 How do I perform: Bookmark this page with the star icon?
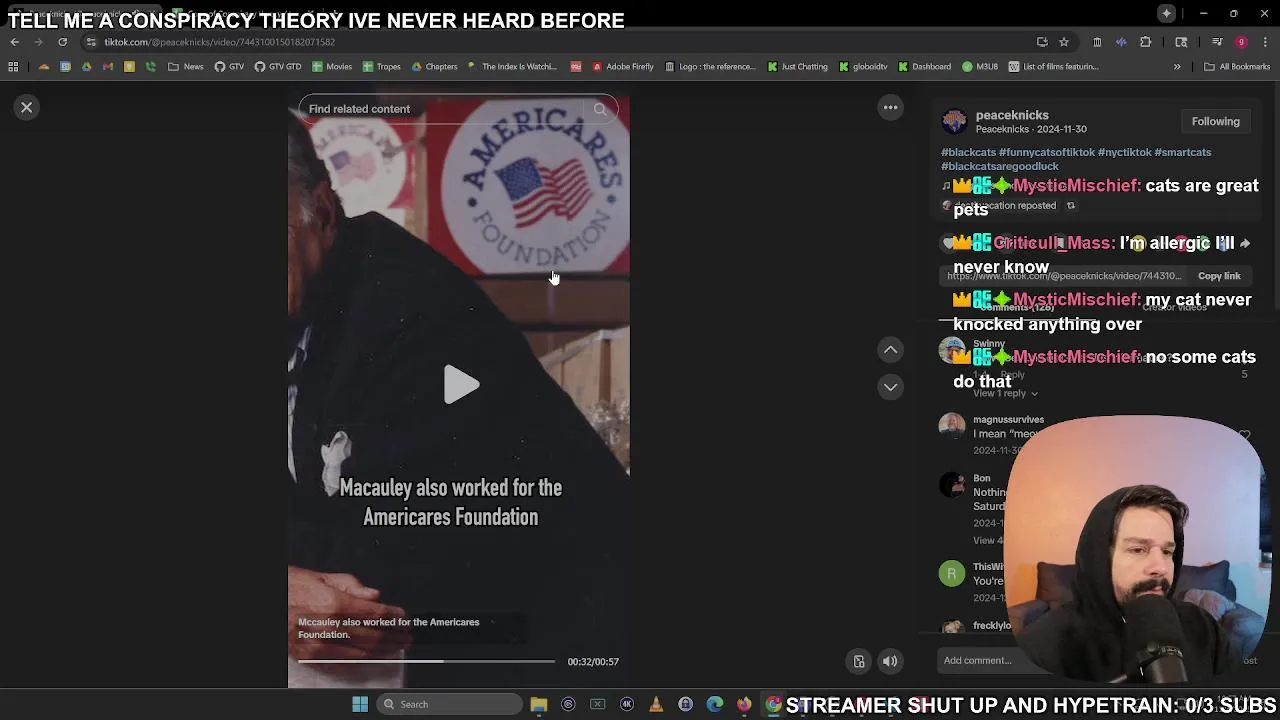1064,42
